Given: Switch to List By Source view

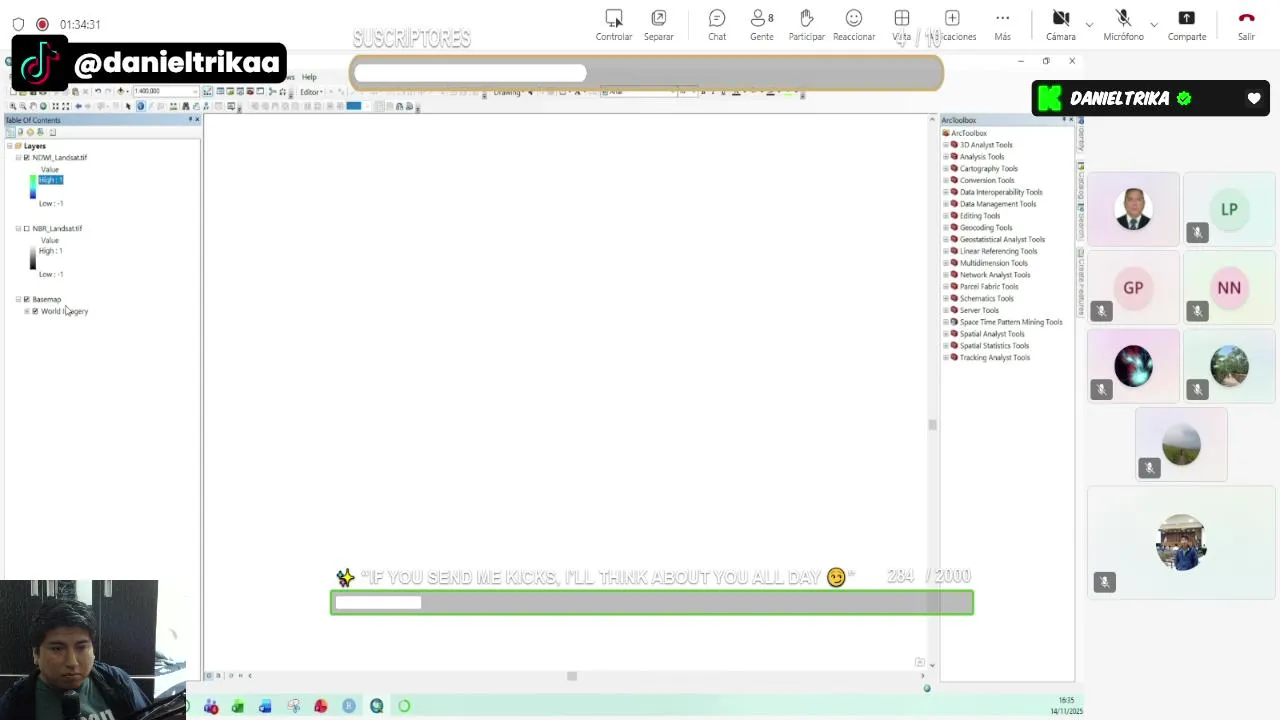Looking at the screenshot, I should point(20,132).
